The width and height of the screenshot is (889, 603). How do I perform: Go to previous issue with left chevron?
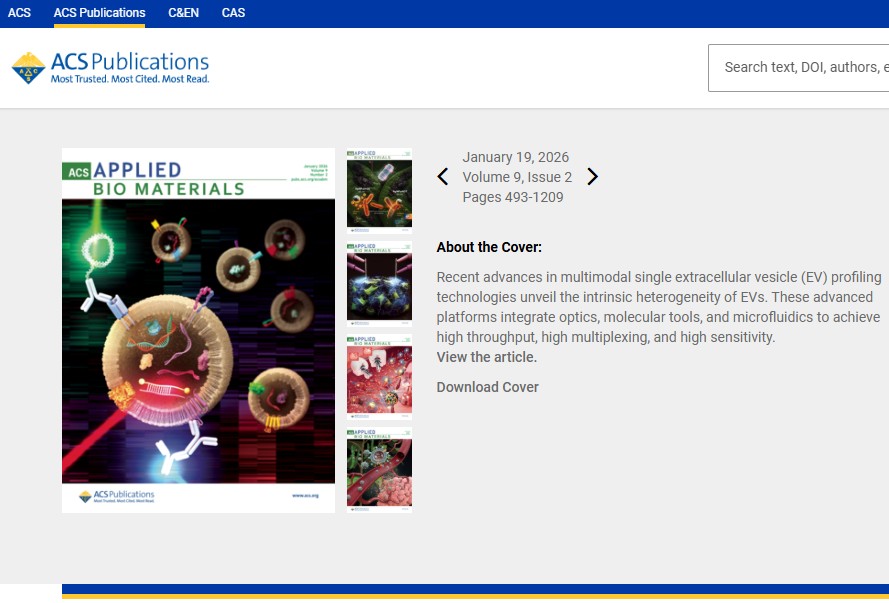pyautogui.click(x=443, y=177)
